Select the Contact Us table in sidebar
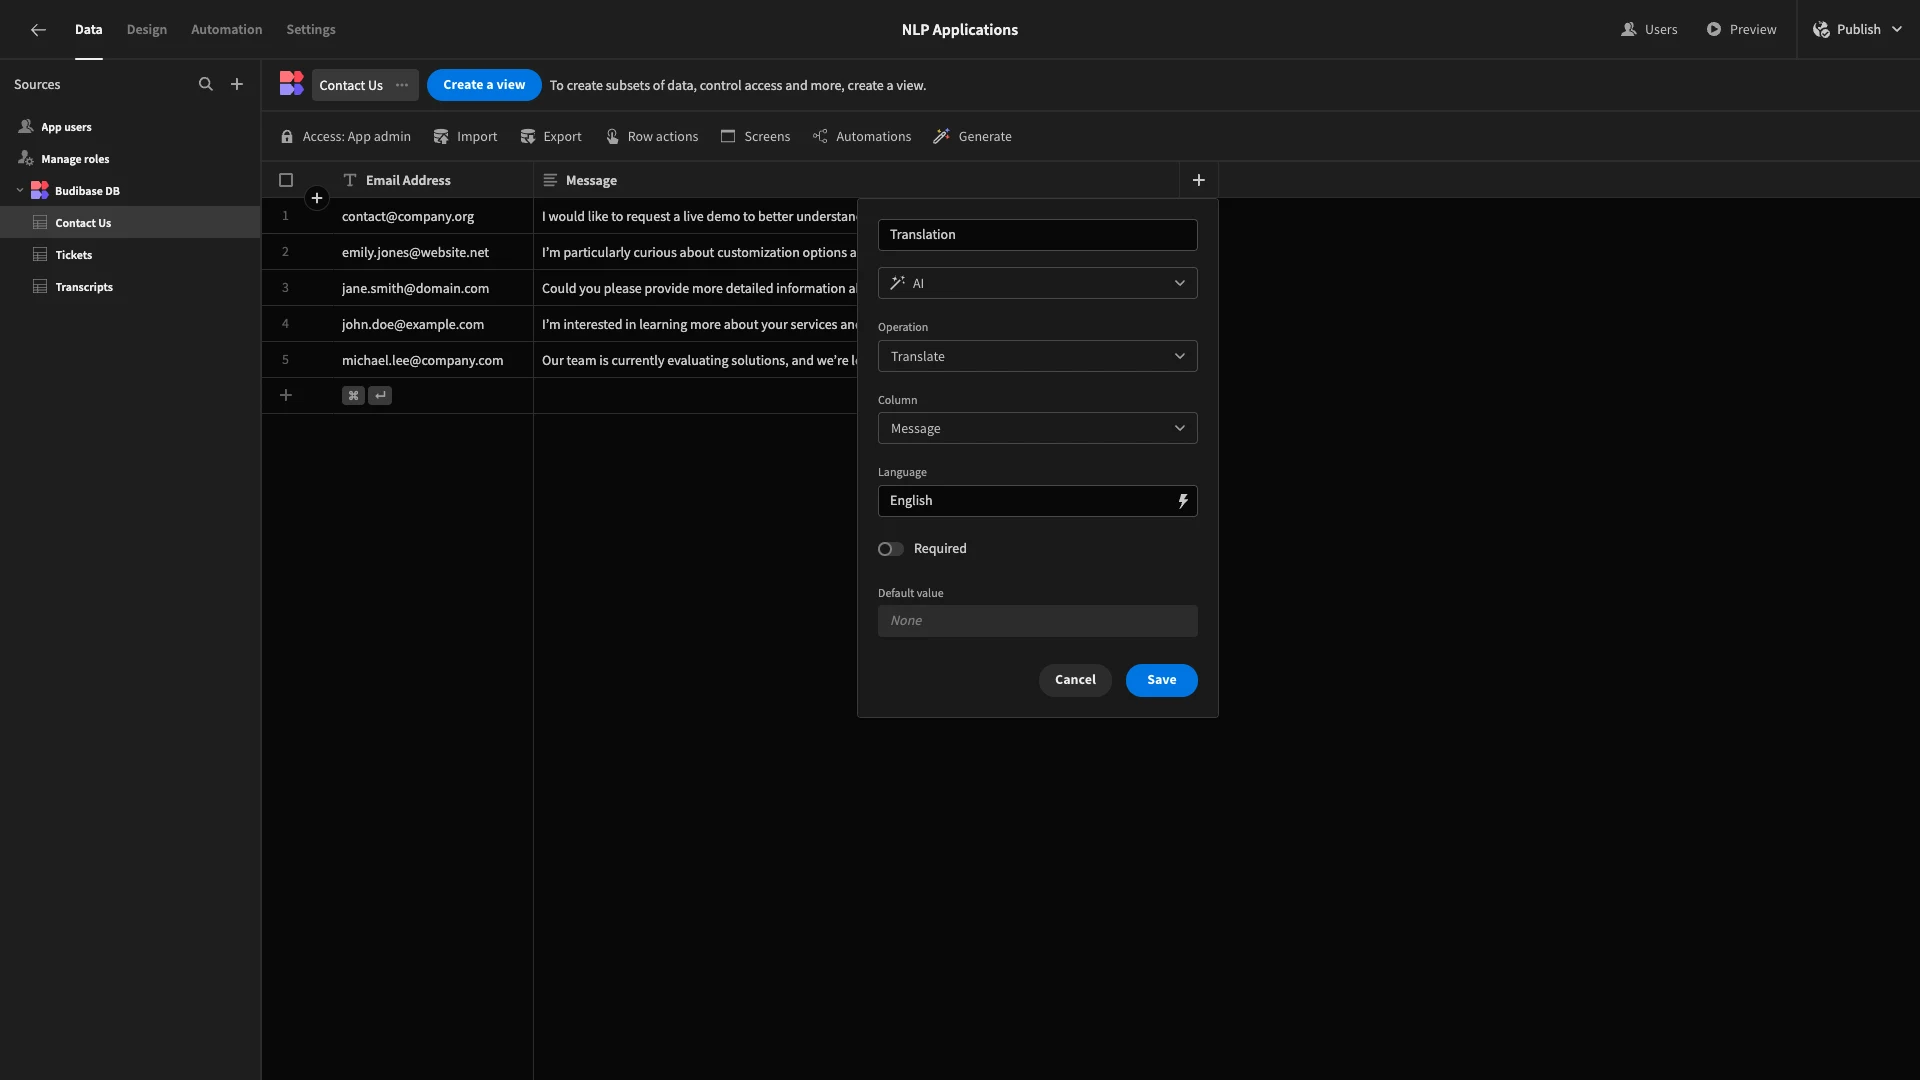Viewport: 1920px width, 1080px height. pyautogui.click(x=130, y=223)
